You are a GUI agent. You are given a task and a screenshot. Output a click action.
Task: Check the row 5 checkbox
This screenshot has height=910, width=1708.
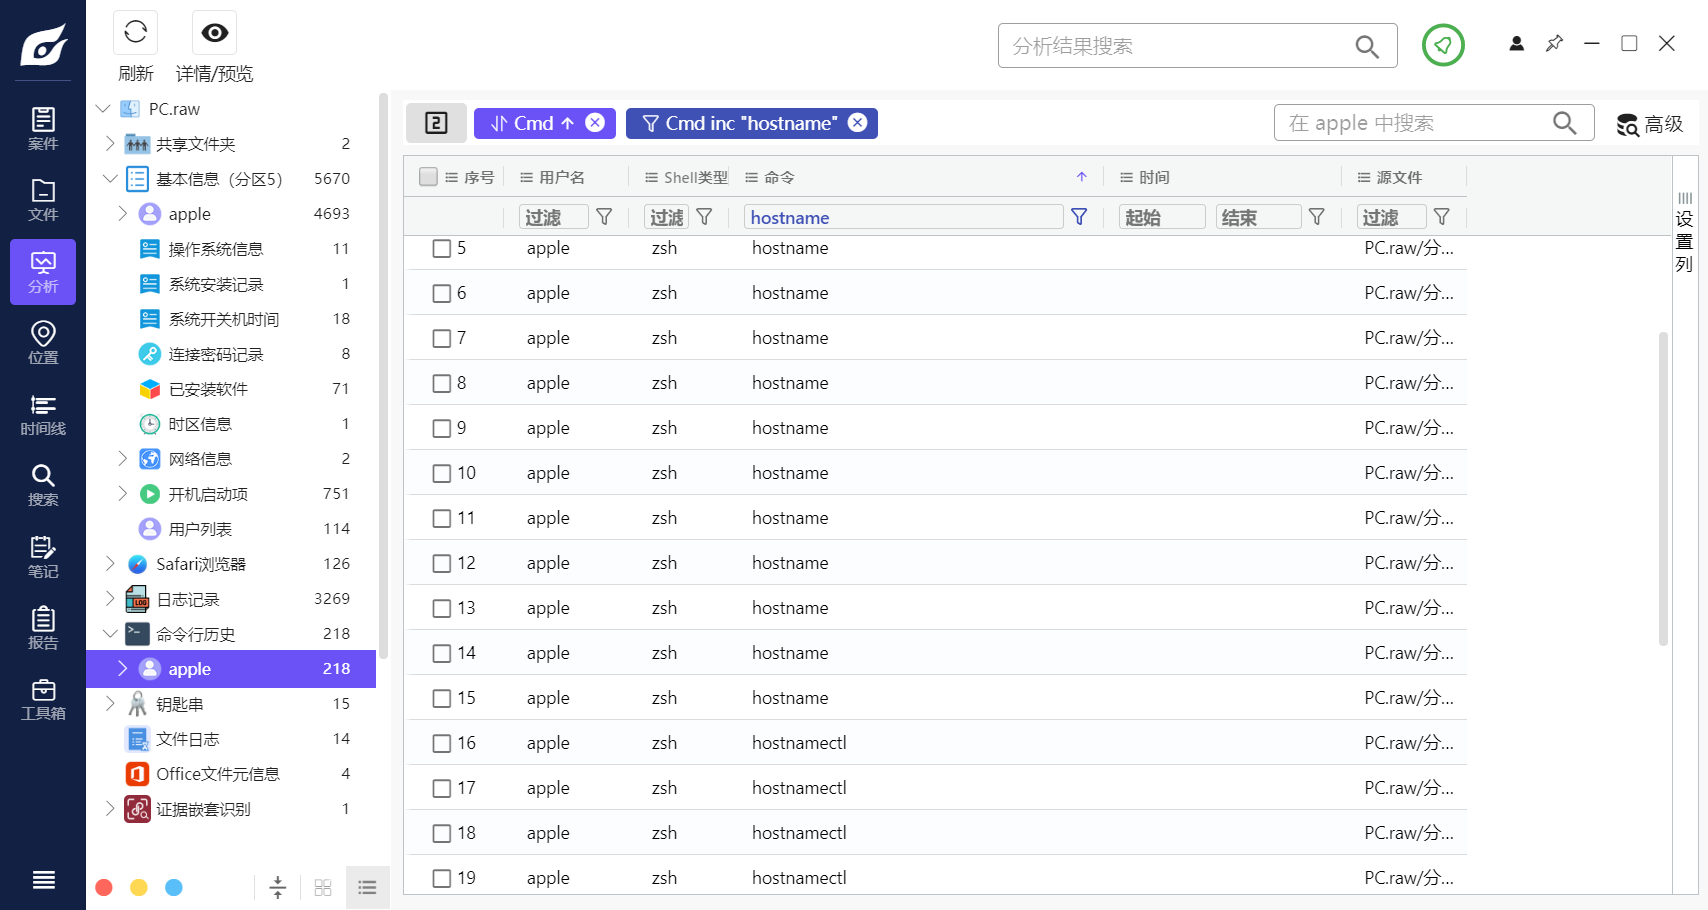tap(442, 248)
